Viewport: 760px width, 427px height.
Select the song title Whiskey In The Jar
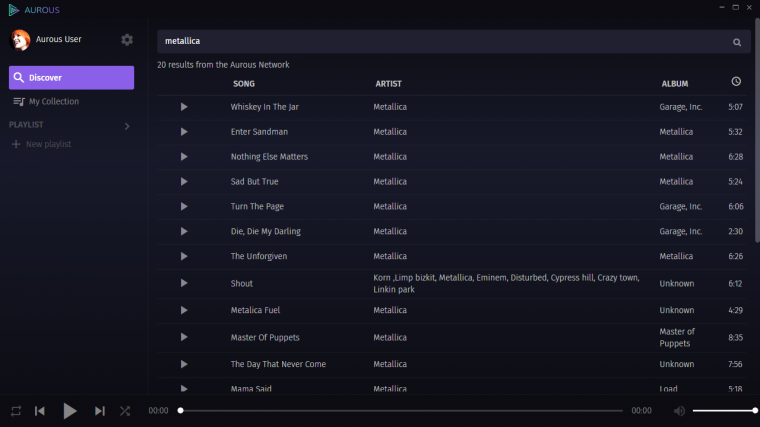click(265, 107)
